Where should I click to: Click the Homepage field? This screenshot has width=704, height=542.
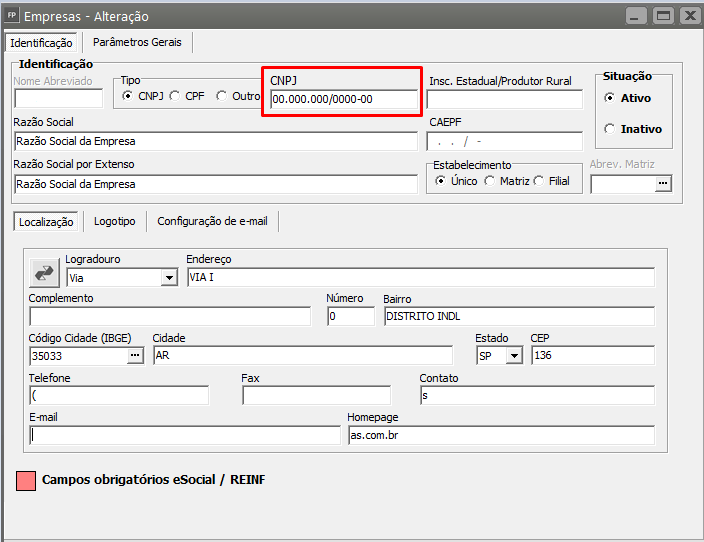(500, 435)
